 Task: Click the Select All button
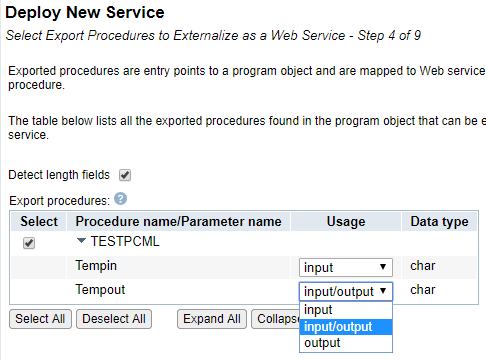pos(40,319)
